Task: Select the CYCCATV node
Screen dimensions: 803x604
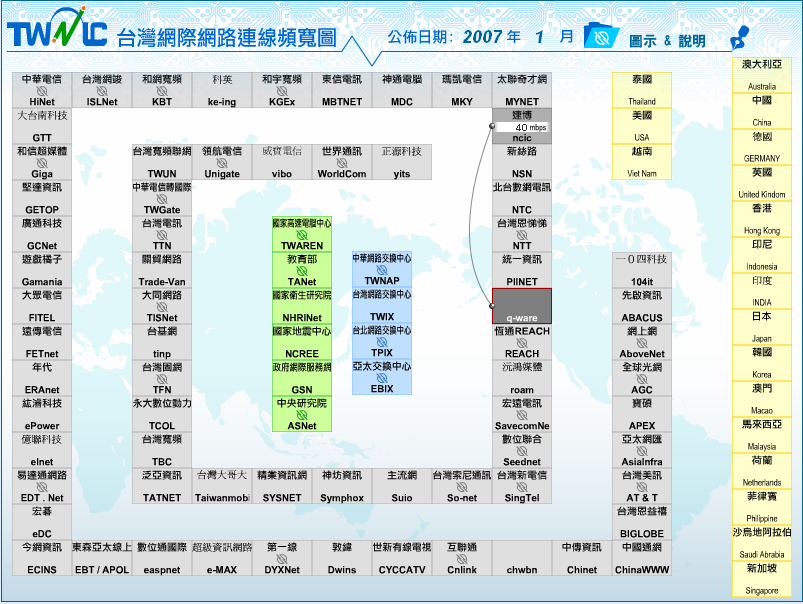Action: click(x=402, y=558)
